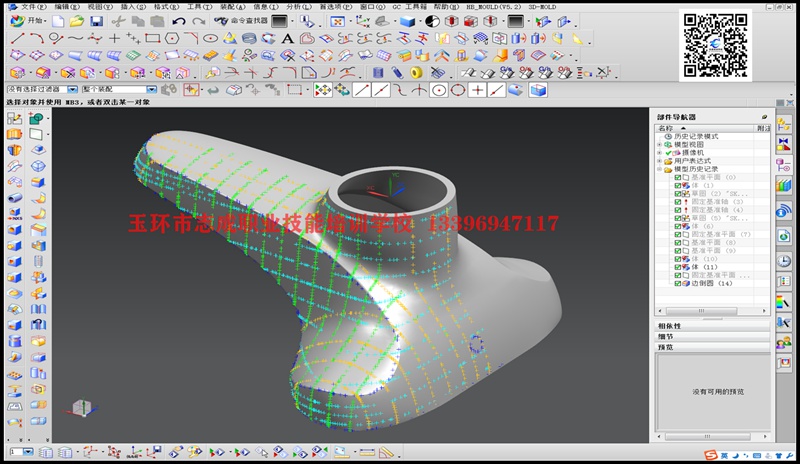Expand the 用户表达式 tree node
Viewport: 800px width, 464px height.
pyautogui.click(x=659, y=161)
